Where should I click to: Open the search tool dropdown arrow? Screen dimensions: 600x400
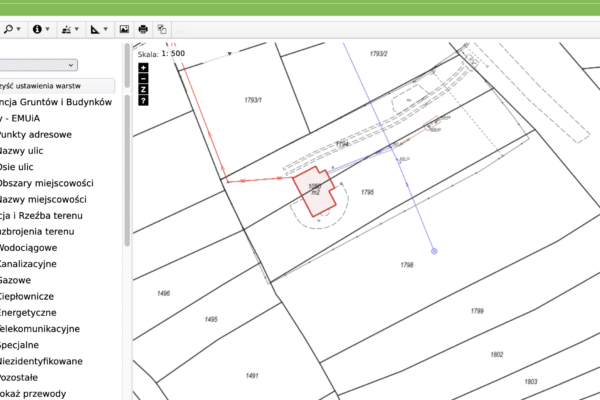[19, 29]
